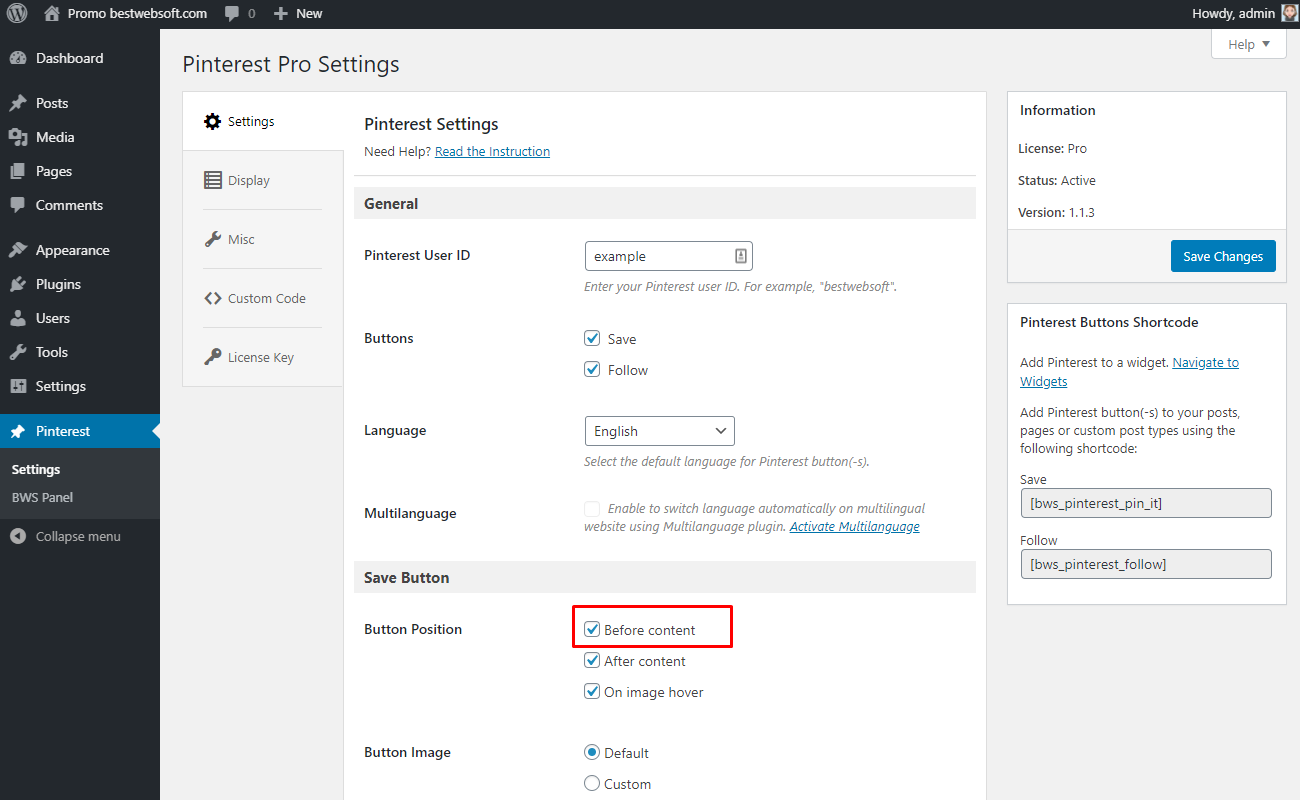
Task: Click the WordPress logo icon
Action: pos(17,14)
